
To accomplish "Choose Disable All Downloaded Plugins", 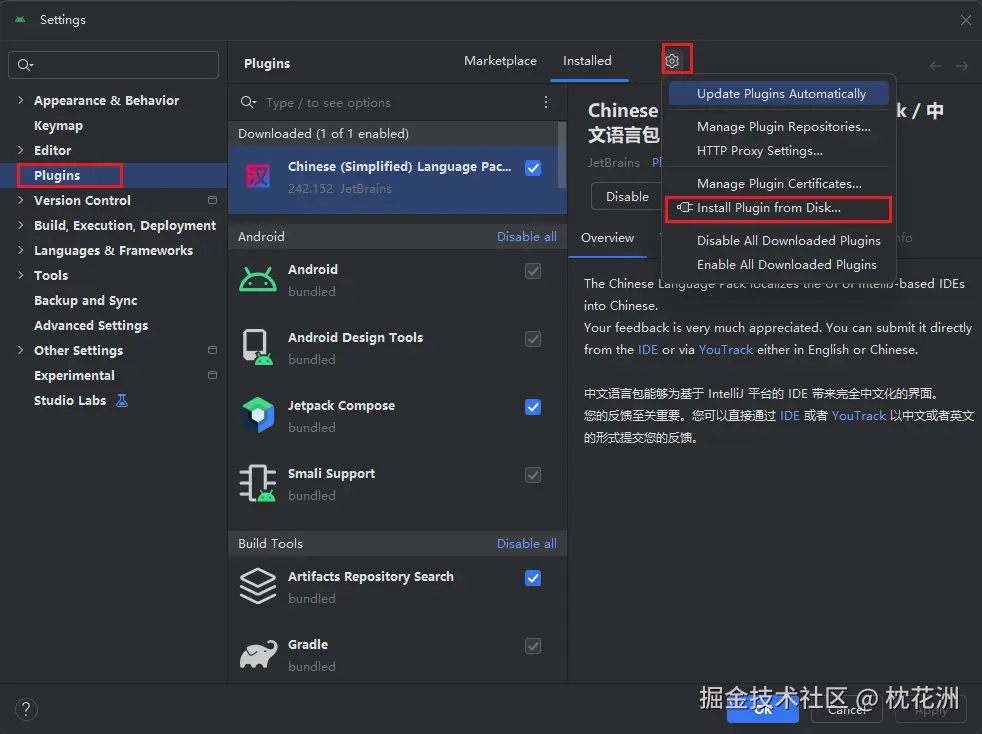I will pyautogui.click(x=778, y=240).
